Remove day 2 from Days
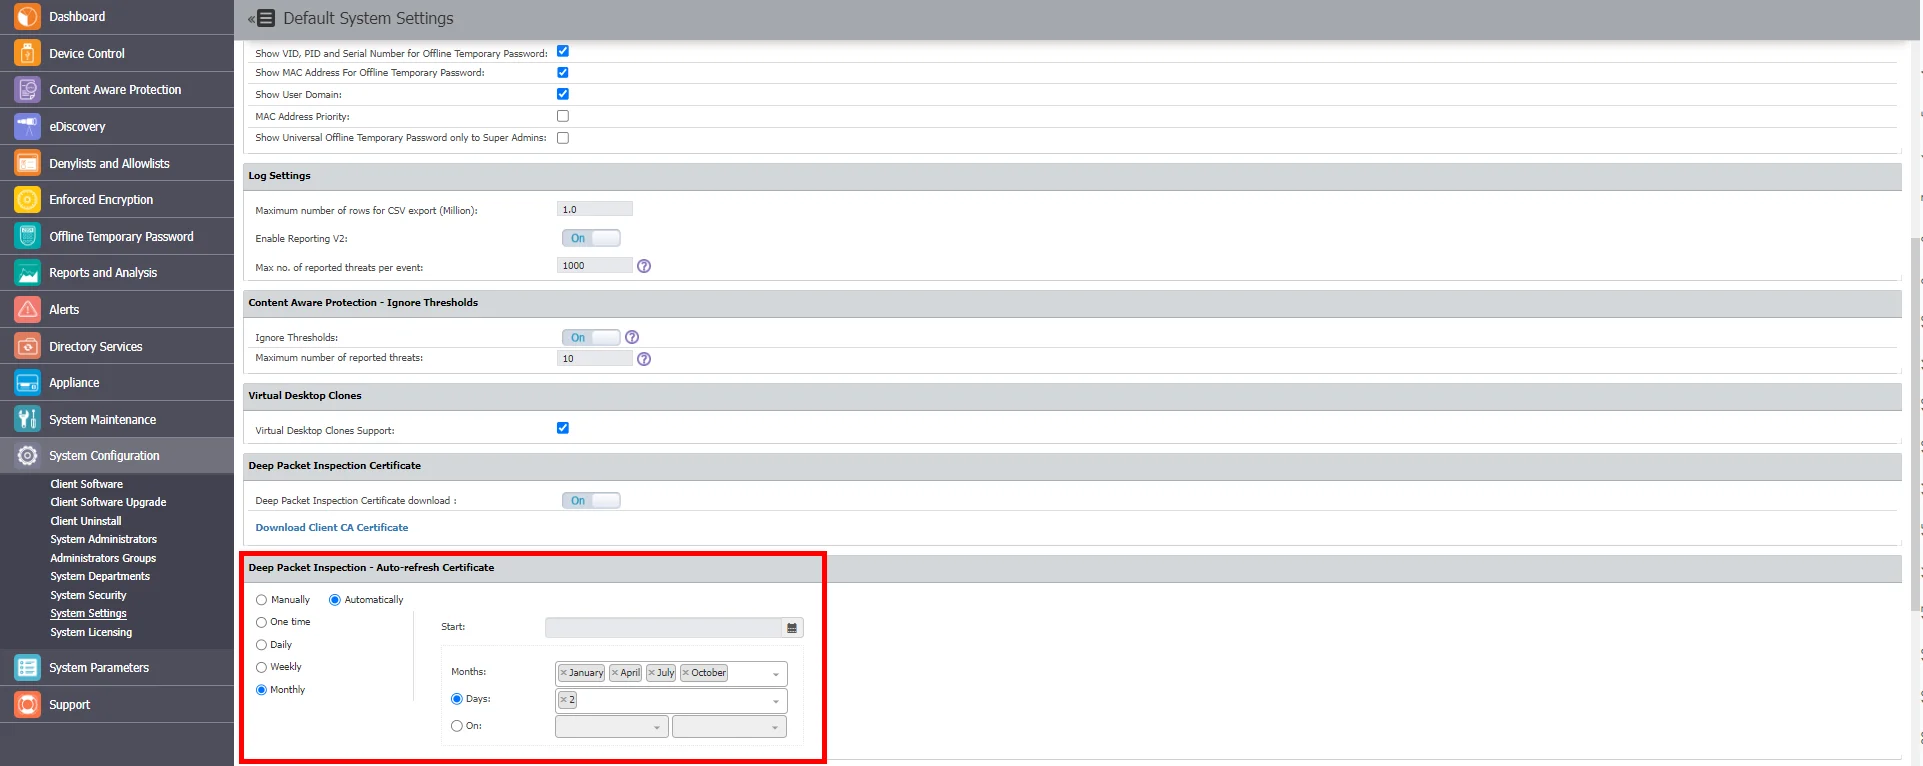Screen dimensions: 1923x766 [564, 700]
